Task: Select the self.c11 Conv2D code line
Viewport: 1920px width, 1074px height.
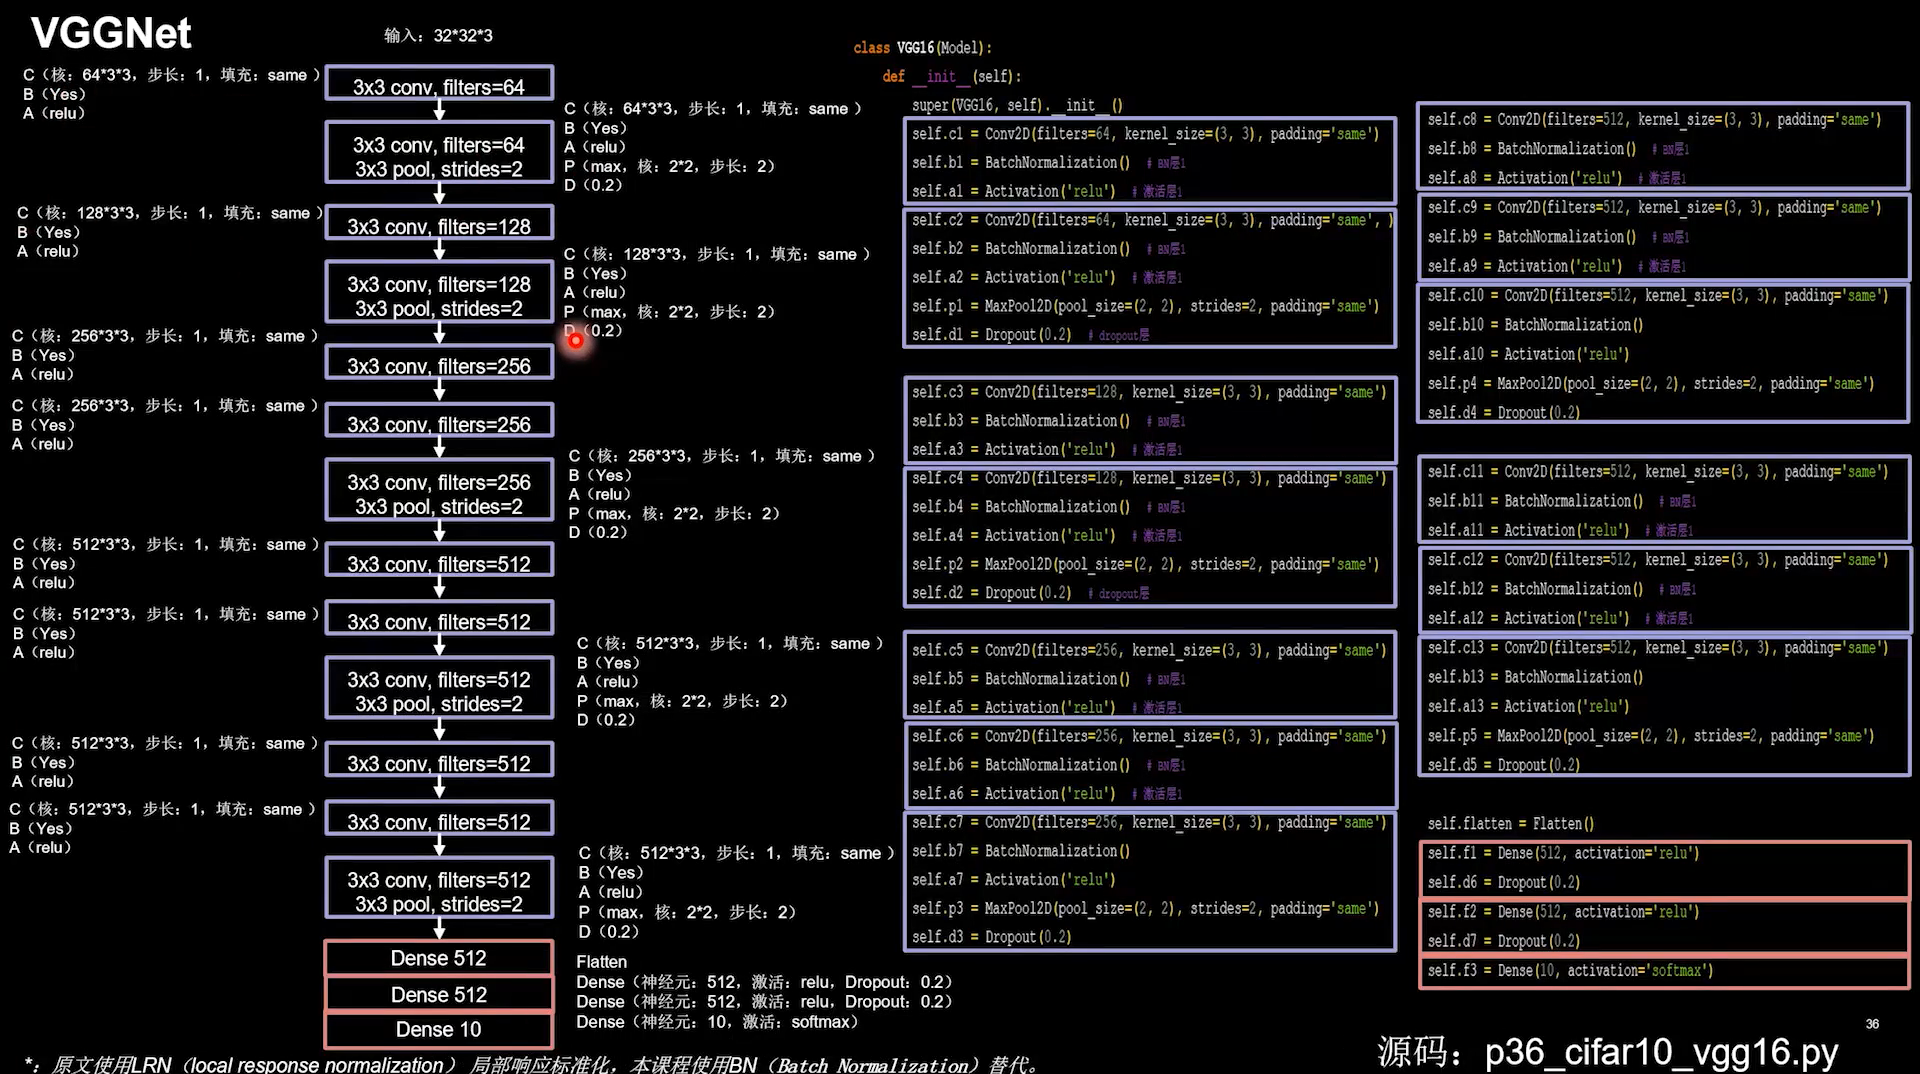Action: click(1658, 472)
